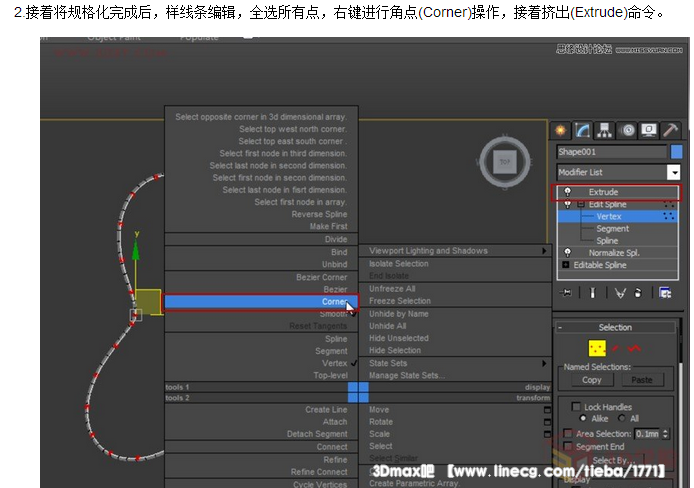Switch to the Modify panel tab
The height and width of the screenshot is (488, 694).
click(x=582, y=130)
